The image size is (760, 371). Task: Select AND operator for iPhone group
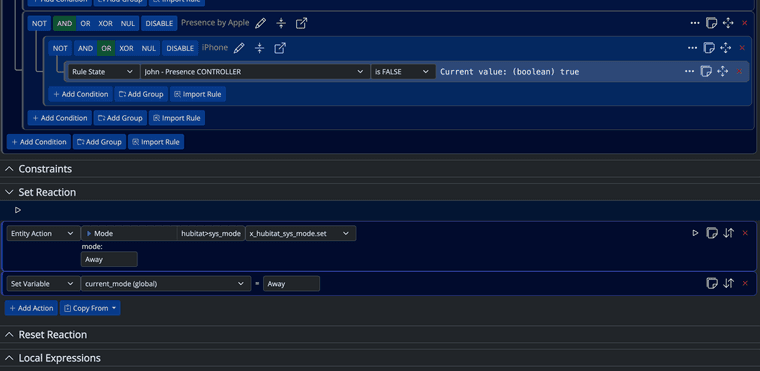coord(85,48)
